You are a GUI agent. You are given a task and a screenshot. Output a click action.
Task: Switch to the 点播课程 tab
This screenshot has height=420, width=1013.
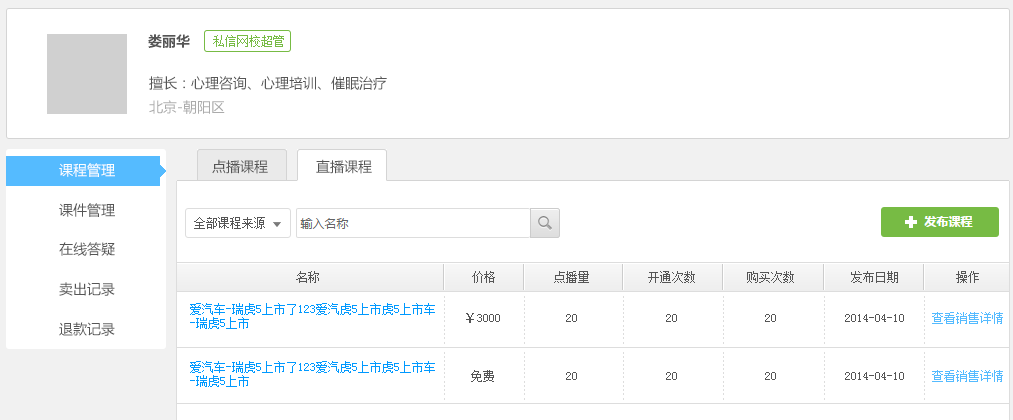240,167
